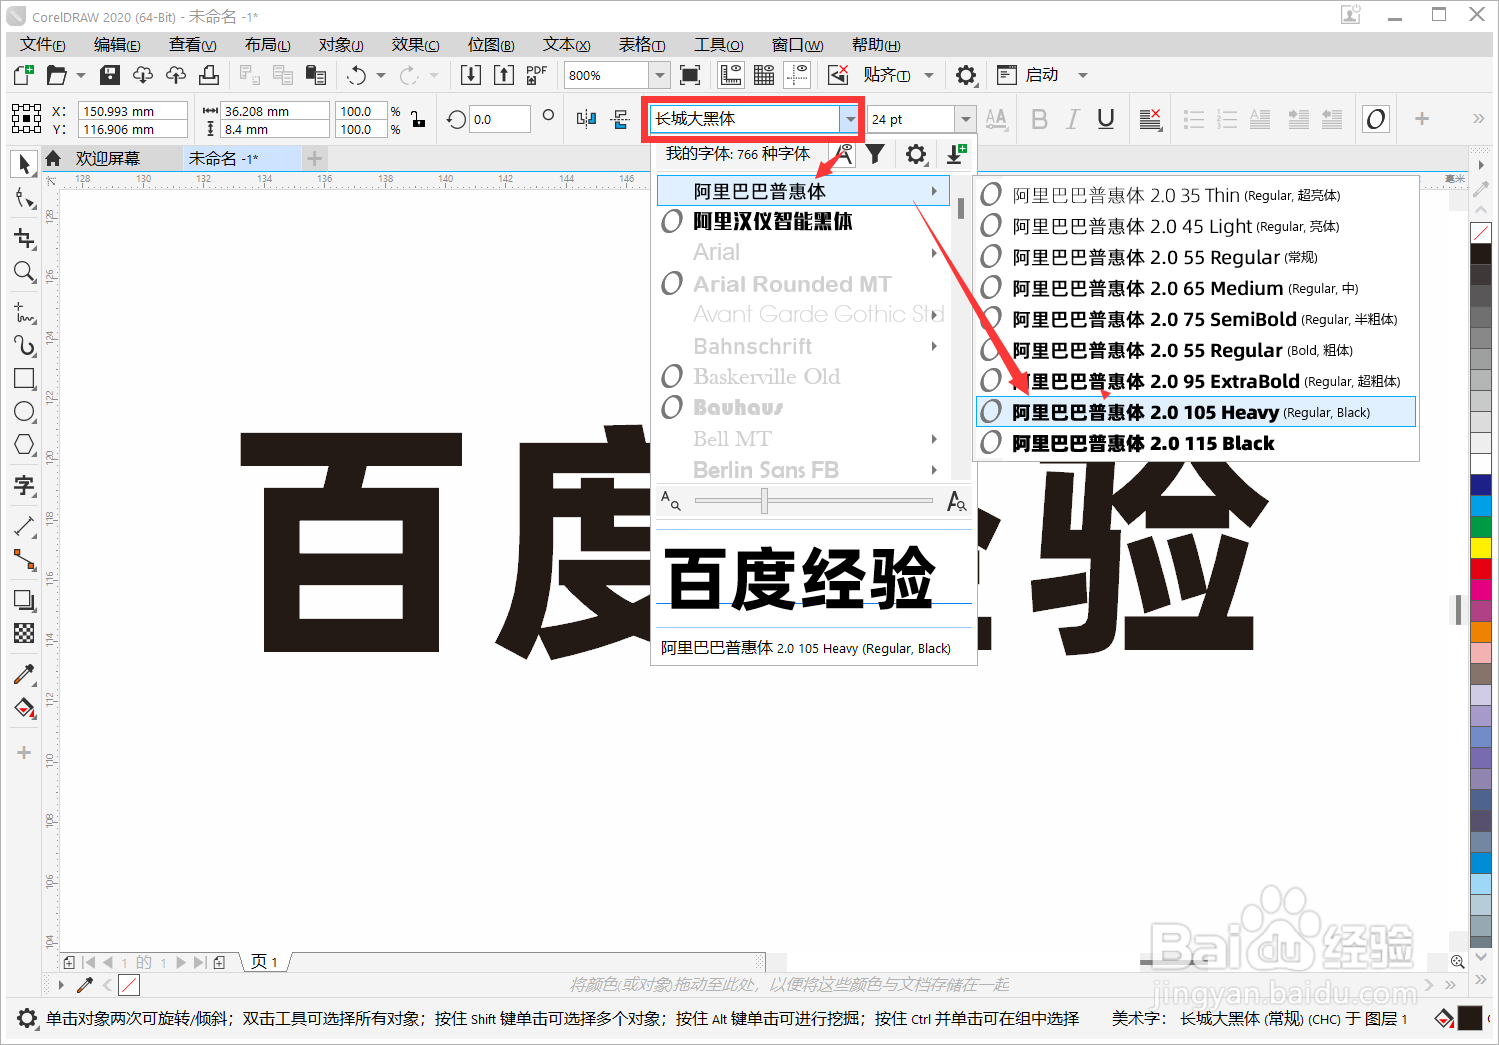
Task: Expand the Berlin Sans FB submenu
Action: [934, 470]
